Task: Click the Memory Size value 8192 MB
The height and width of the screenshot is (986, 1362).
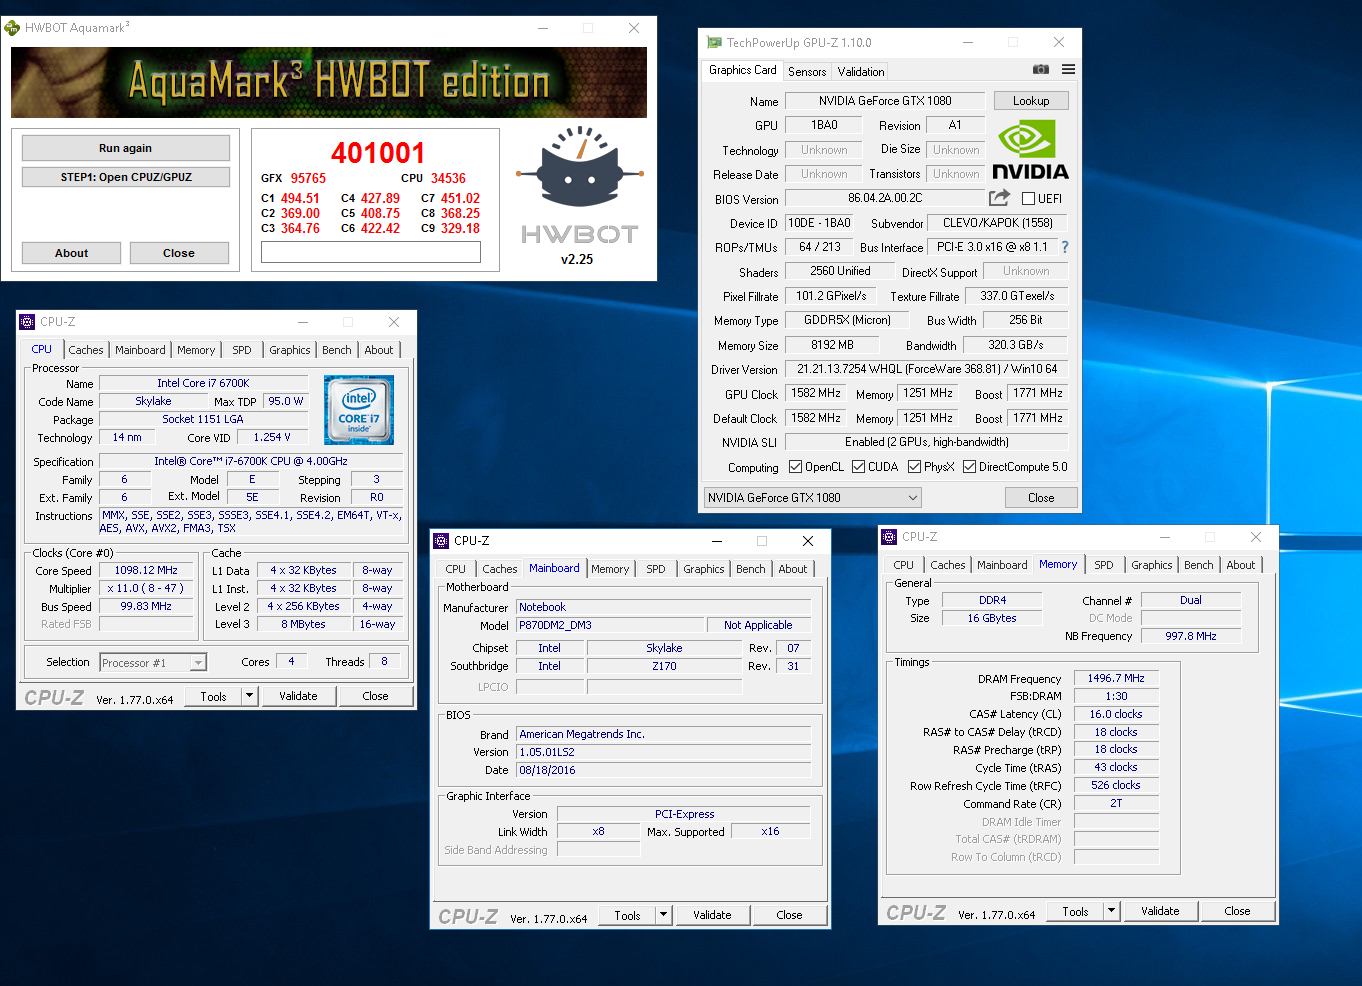Action: tap(832, 345)
